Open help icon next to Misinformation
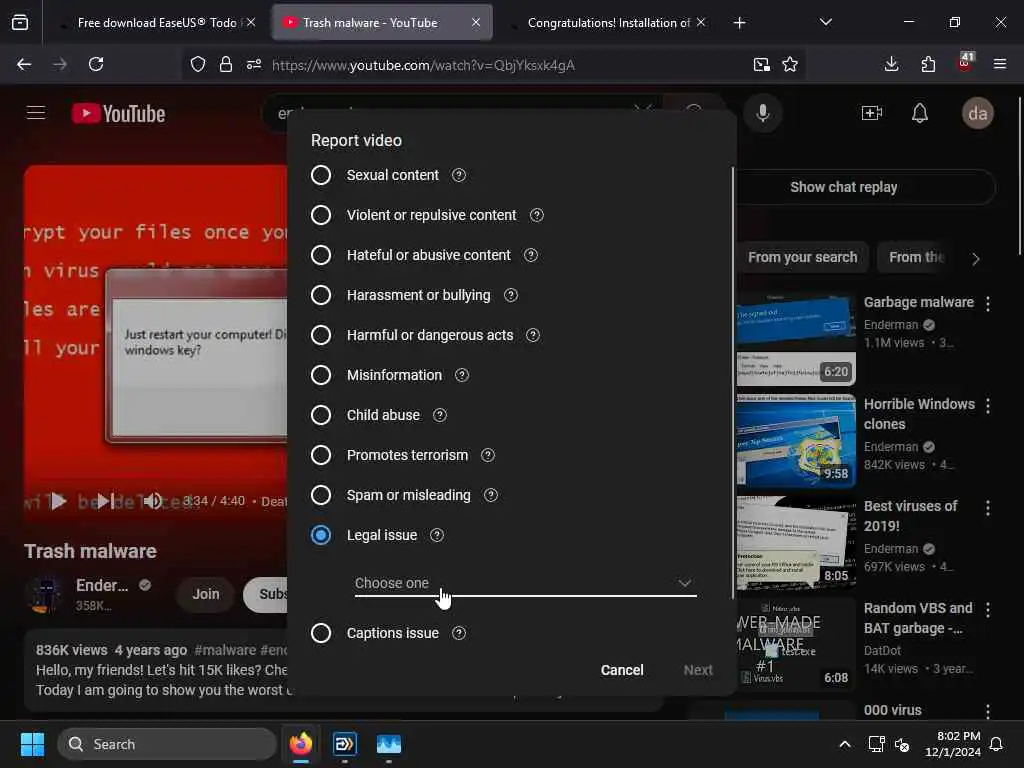This screenshot has width=1024, height=768. point(462,375)
